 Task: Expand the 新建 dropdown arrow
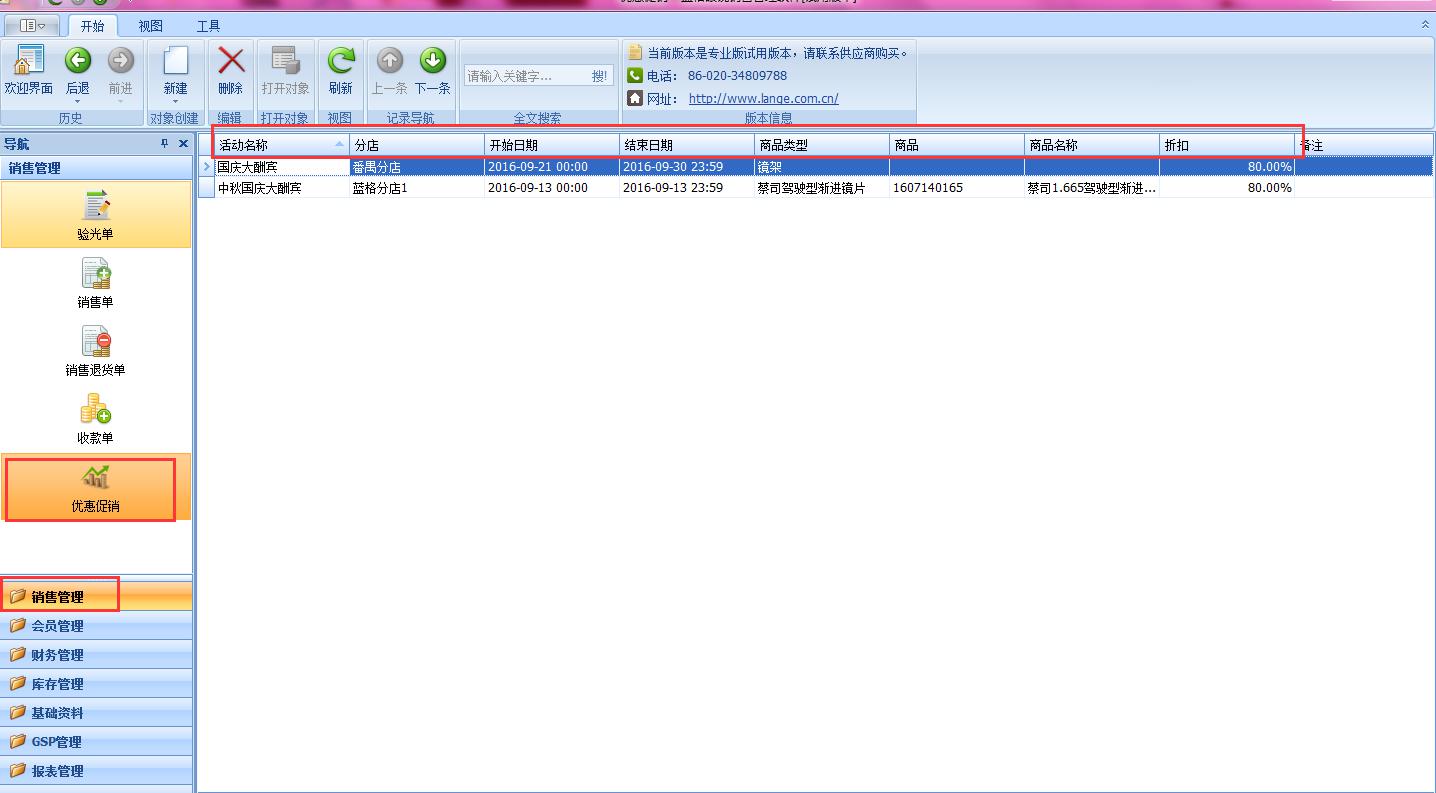coord(175,101)
